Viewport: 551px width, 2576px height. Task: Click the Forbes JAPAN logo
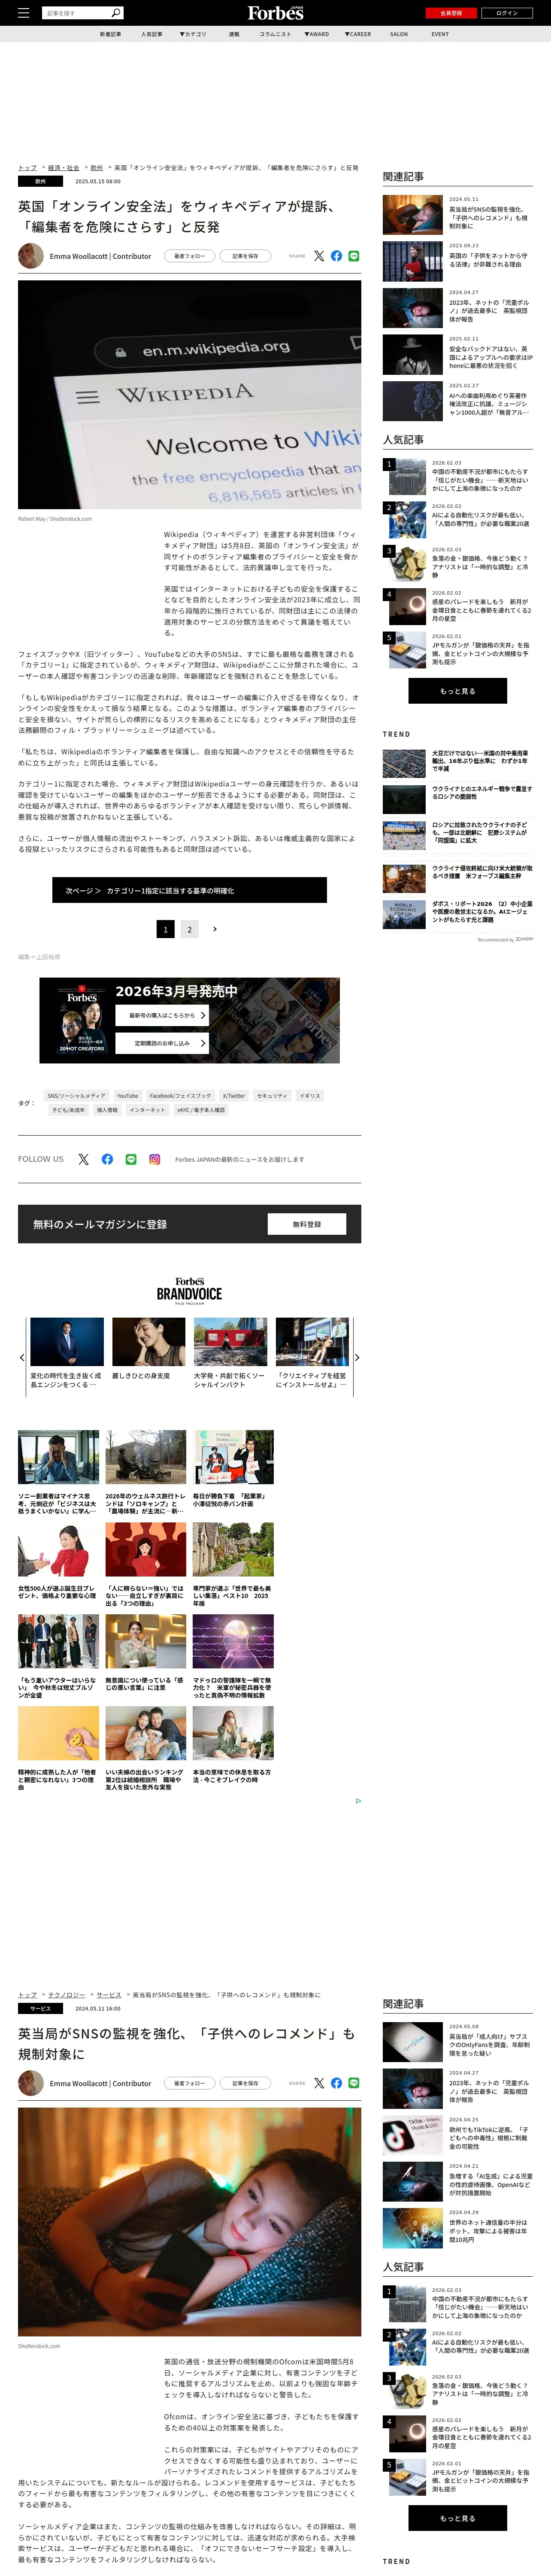(x=275, y=13)
